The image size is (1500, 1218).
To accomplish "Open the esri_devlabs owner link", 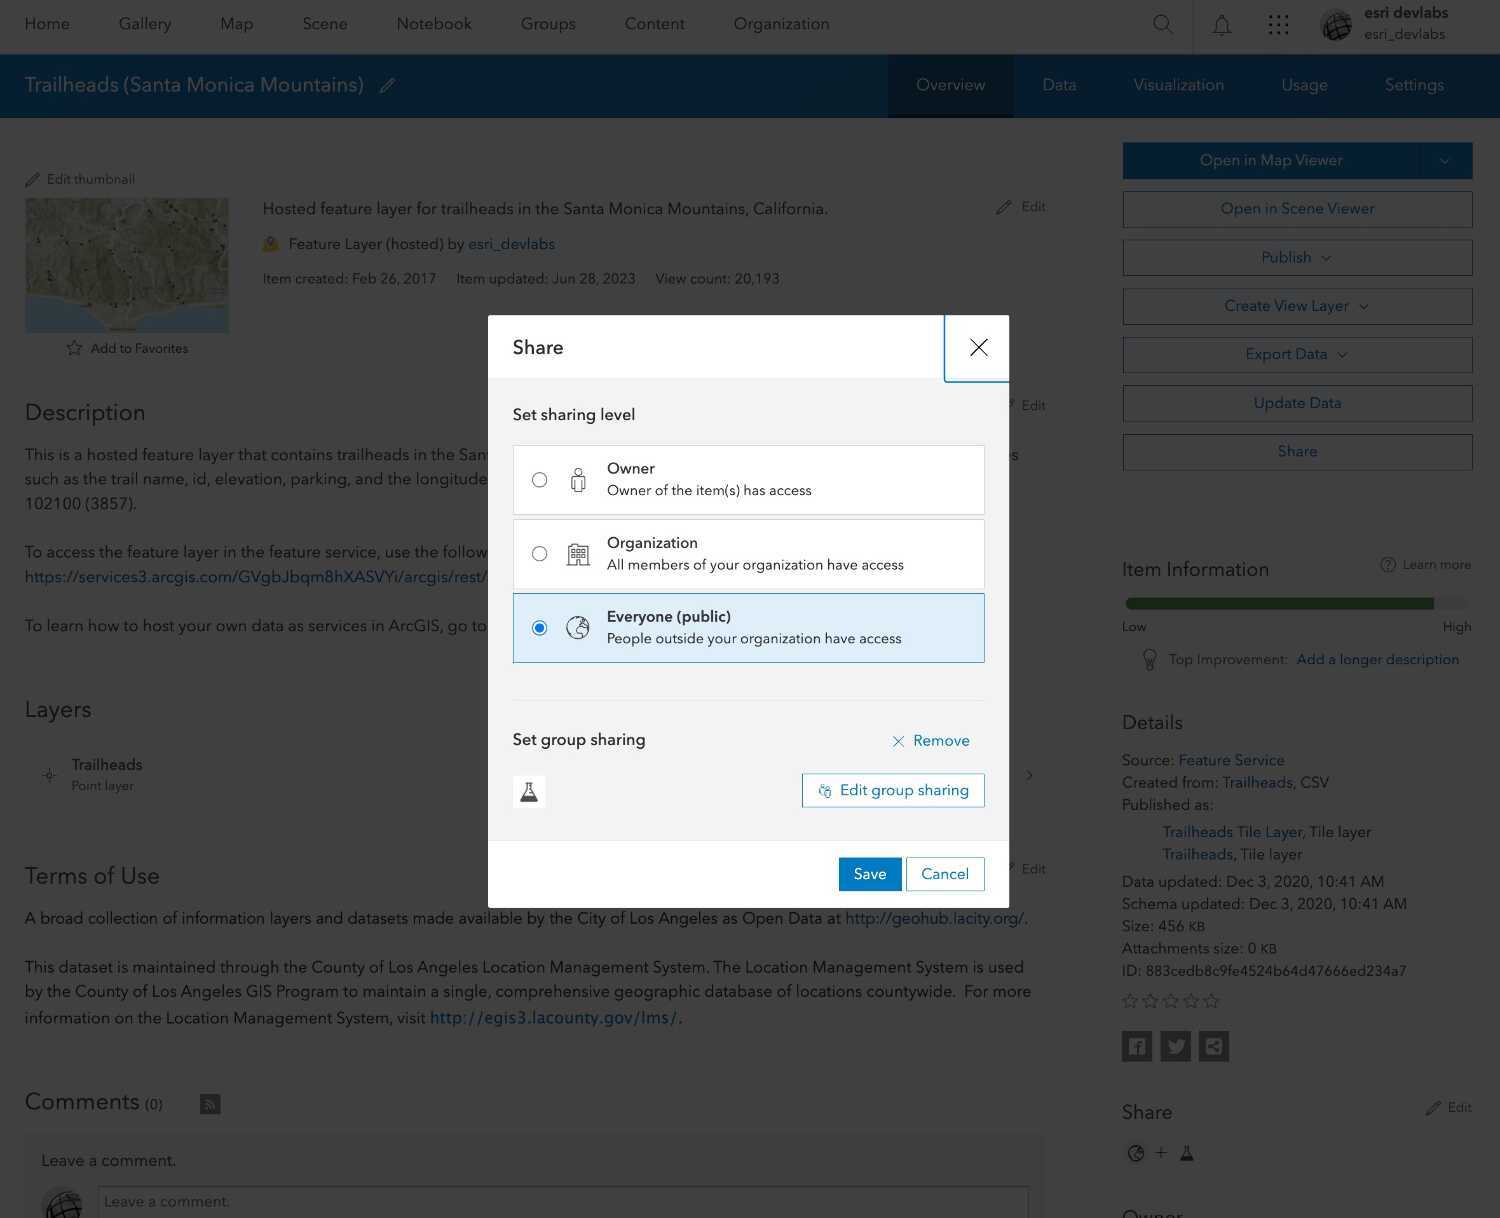I will 511,244.
